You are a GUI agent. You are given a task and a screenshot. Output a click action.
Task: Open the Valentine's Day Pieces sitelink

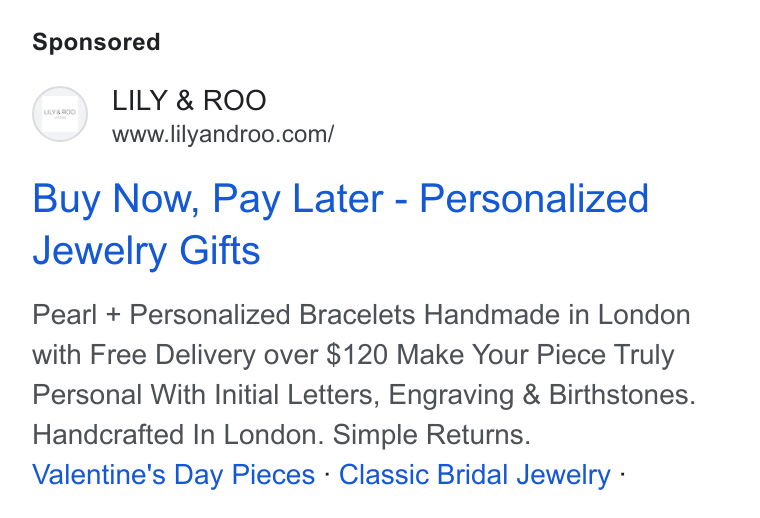point(174,474)
